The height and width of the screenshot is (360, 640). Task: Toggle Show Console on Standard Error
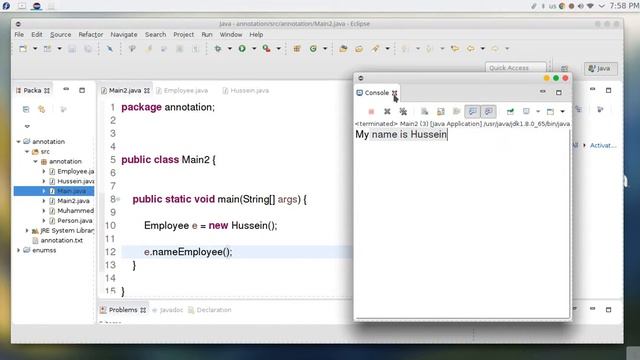click(x=489, y=111)
